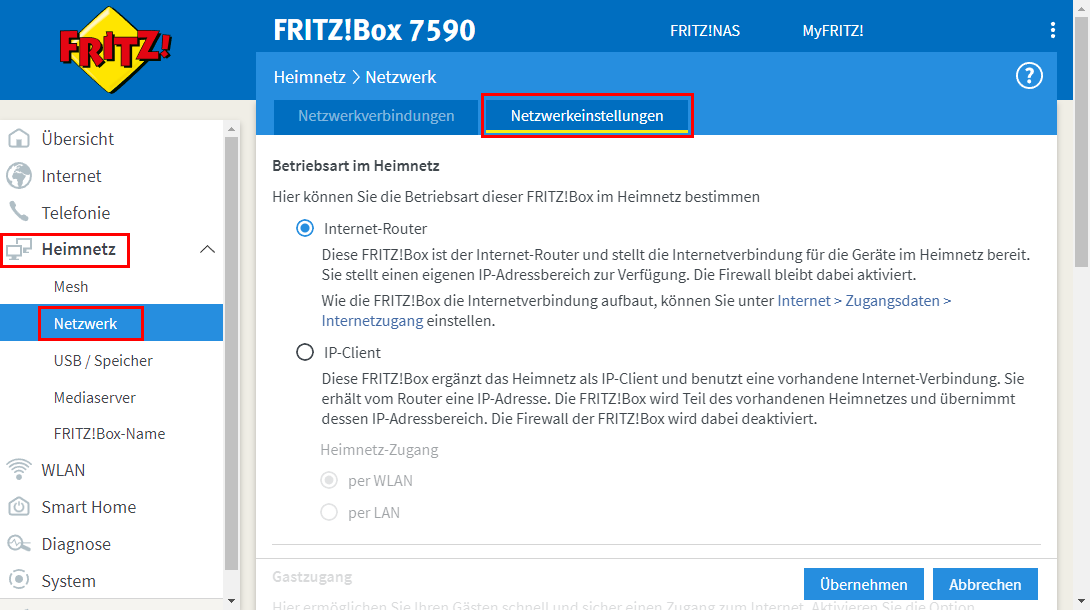The height and width of the screenshot is (610, 1090).
Task: Click the page scrollbar thumb at right
Action: 1081,142
